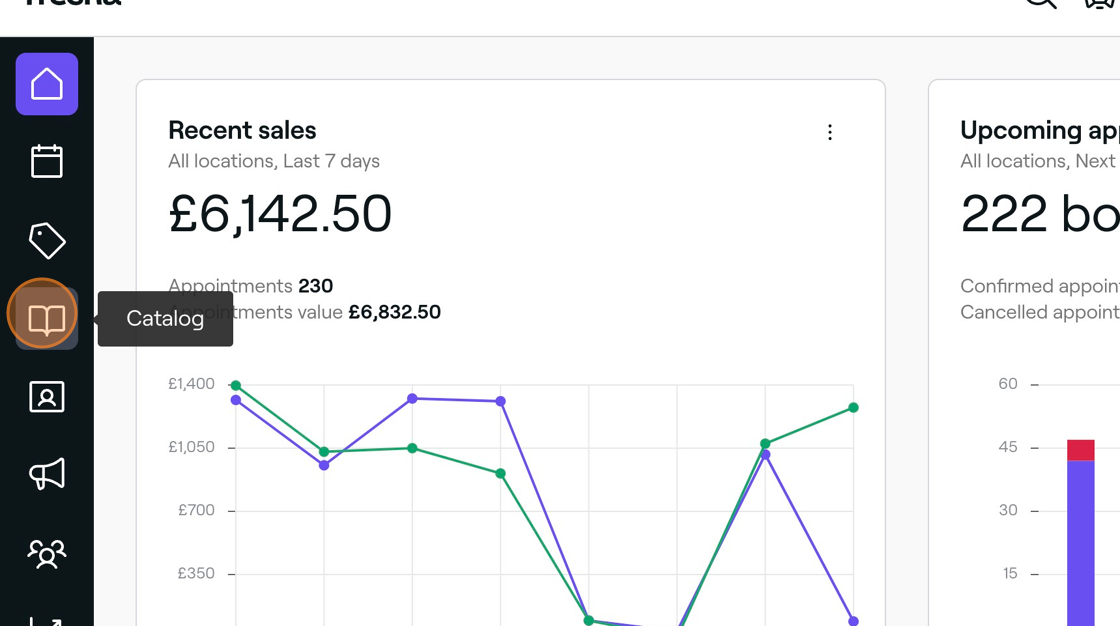1120x626 pixels.
Task: Click the 45 label on appointments axis
Action: [x=1008, y=447]
